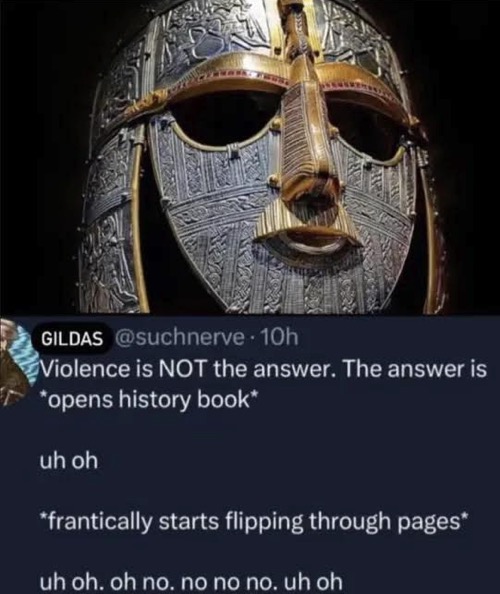The height and width of the screenshot is (594, 500).
Task: Click the word "history" in the tweet
Action: (x=155, y=400)
